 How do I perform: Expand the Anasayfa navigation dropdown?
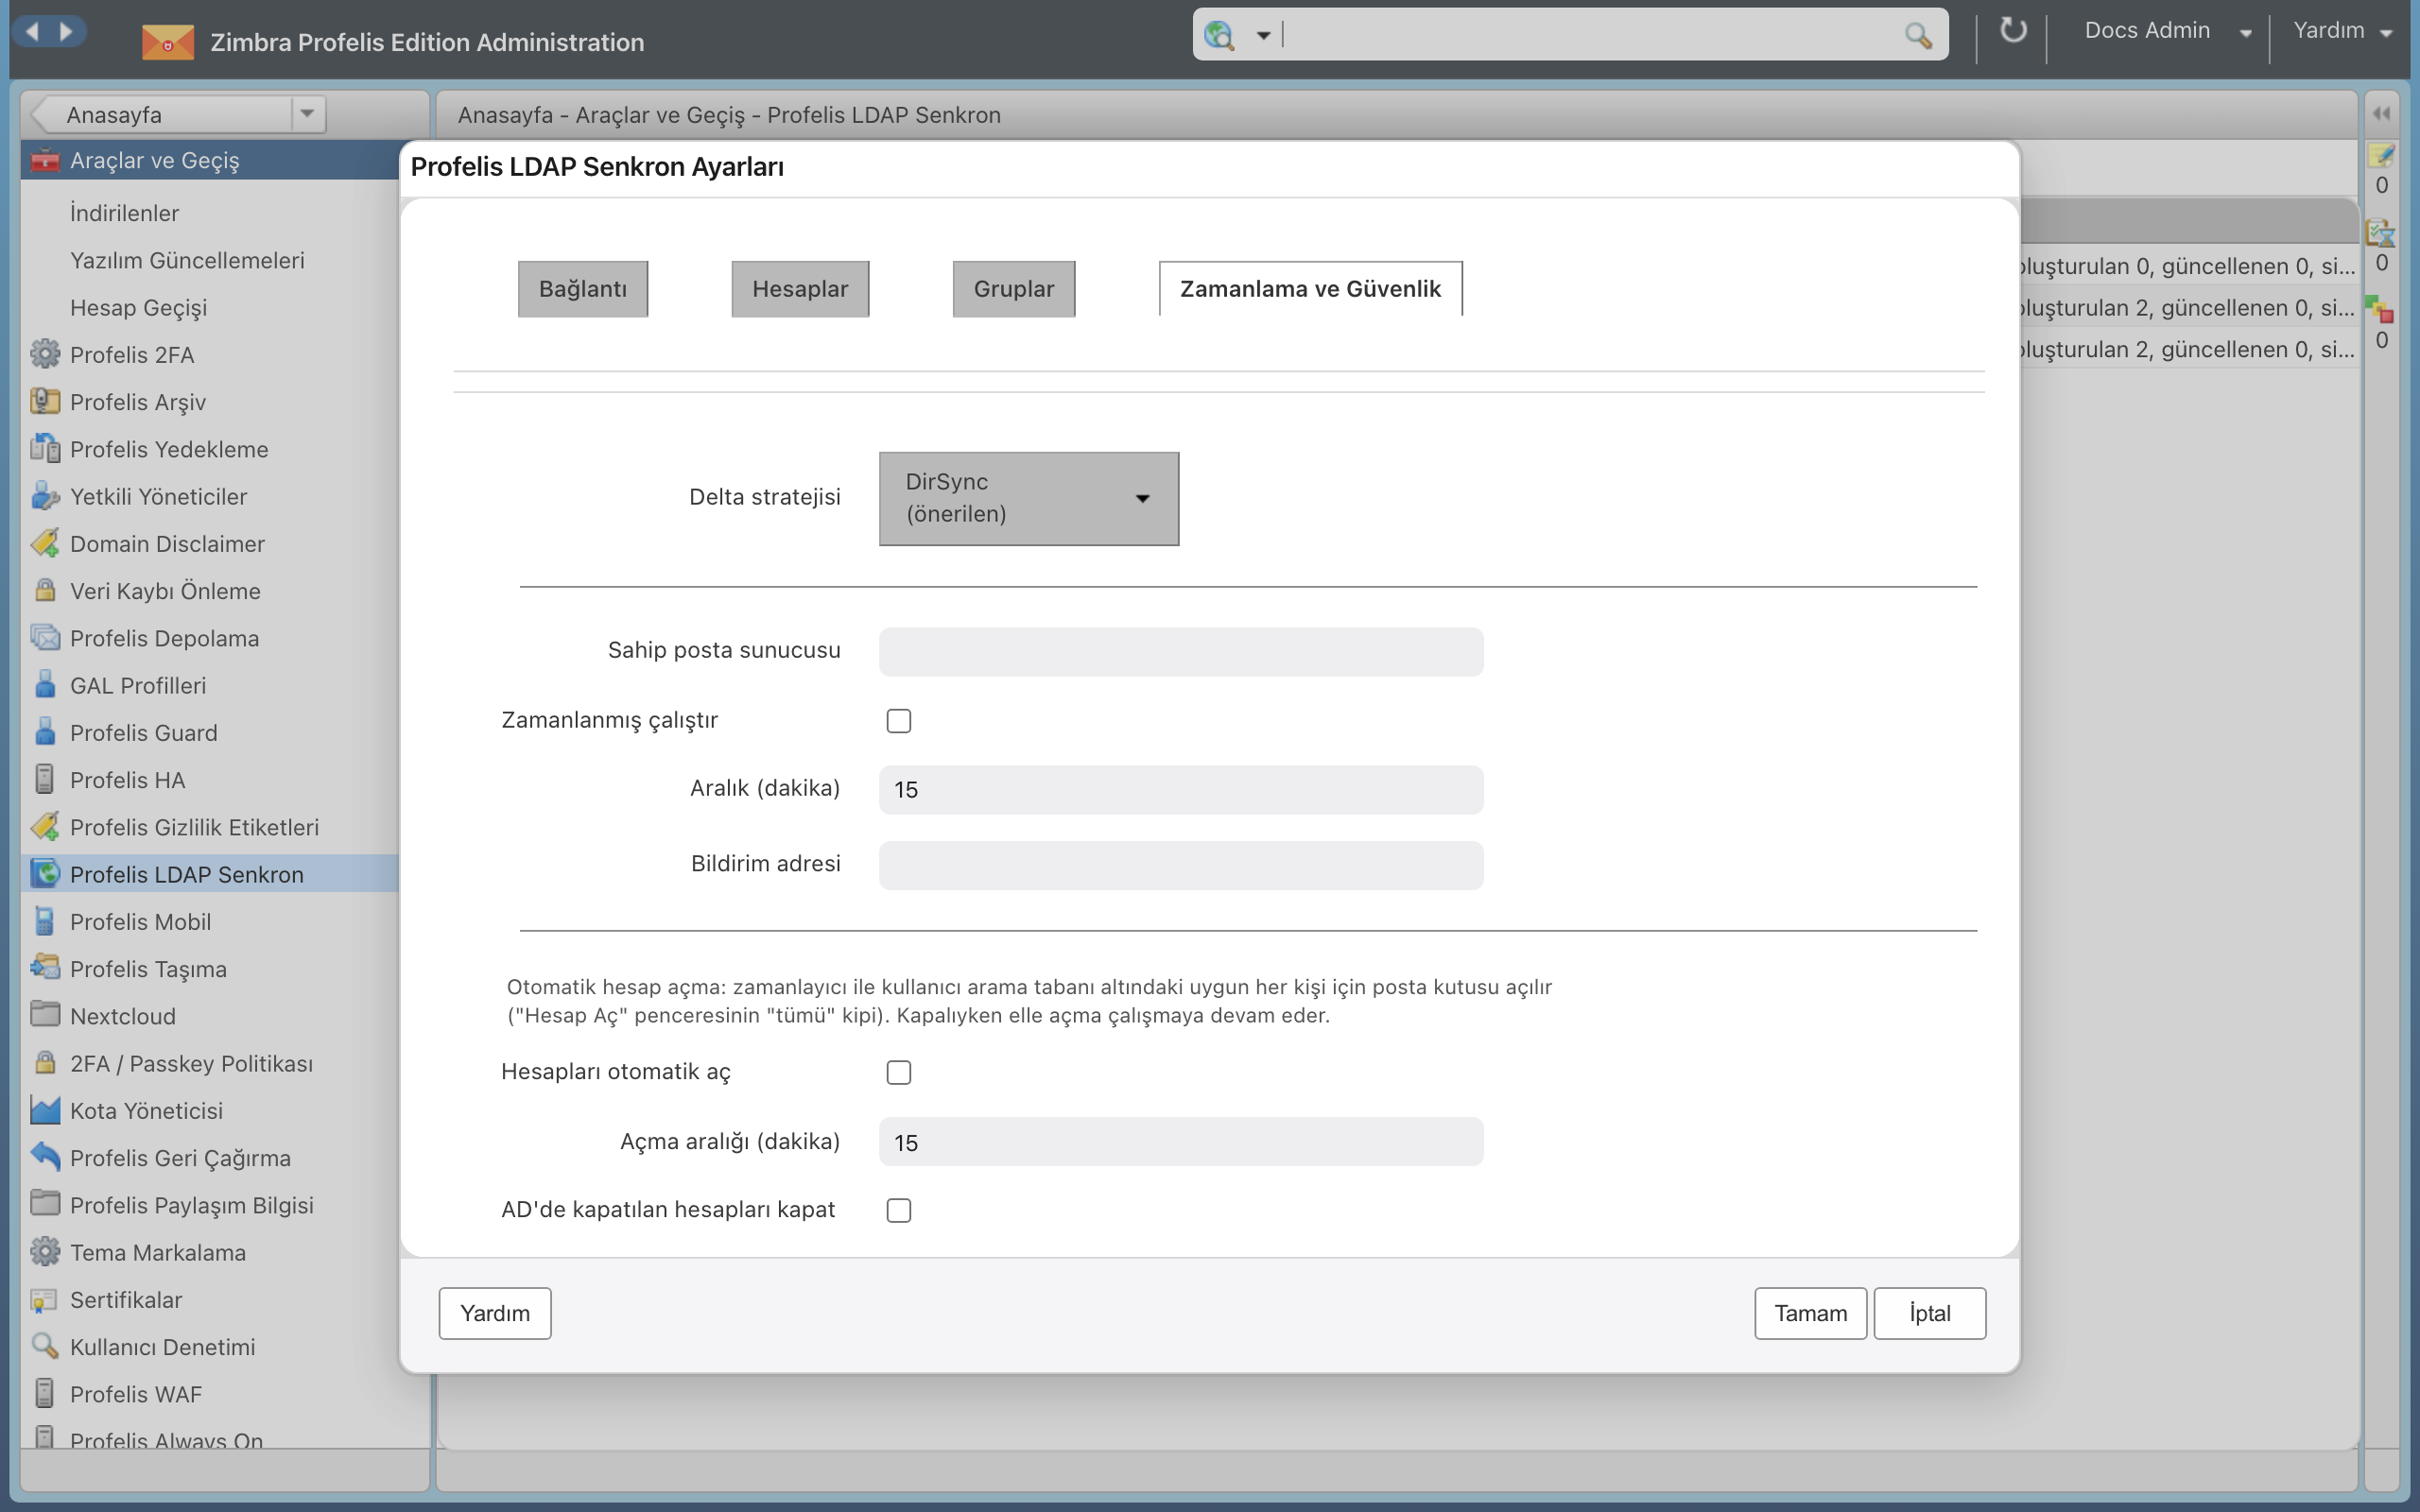tap(307, 113)
